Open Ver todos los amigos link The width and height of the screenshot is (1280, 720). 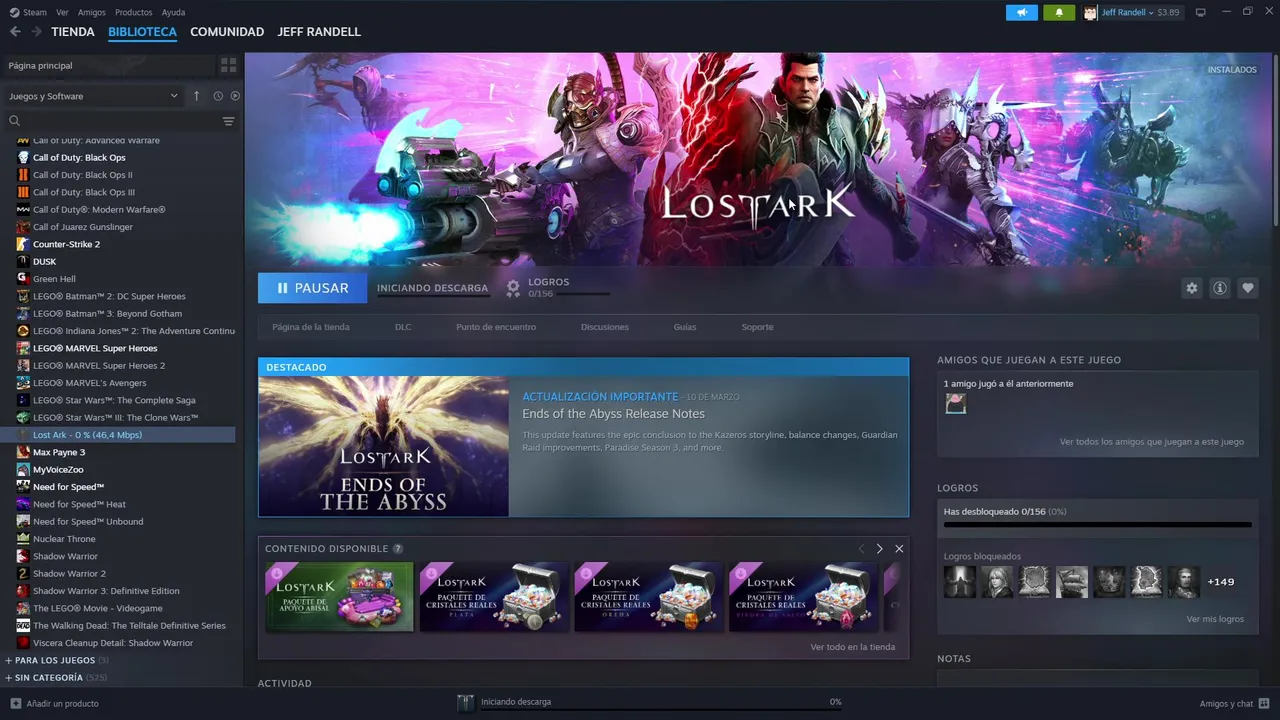click(1152, 441)
